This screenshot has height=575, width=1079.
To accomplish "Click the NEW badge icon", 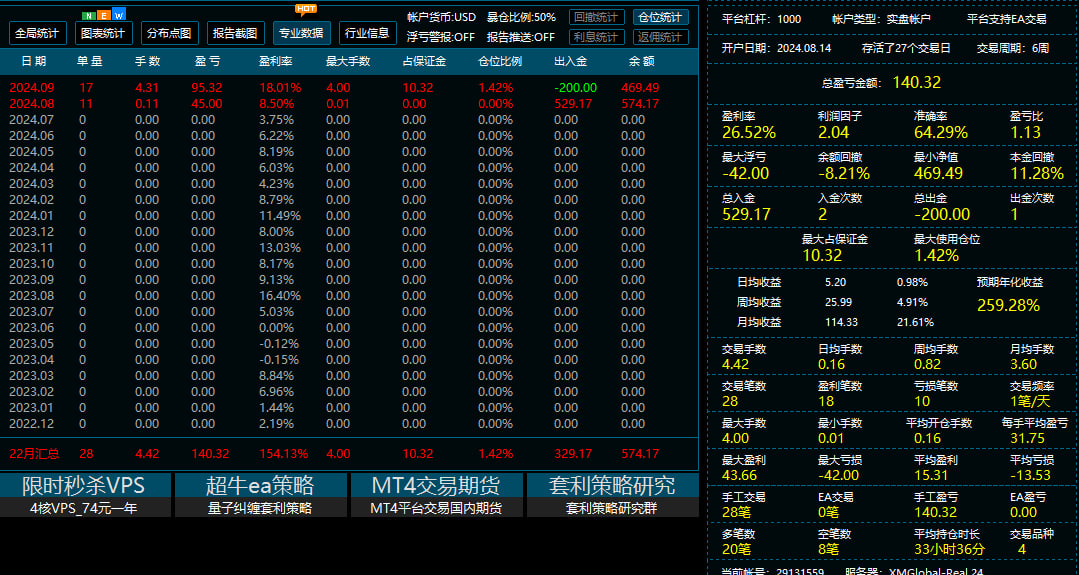I will tap(104, 15).
